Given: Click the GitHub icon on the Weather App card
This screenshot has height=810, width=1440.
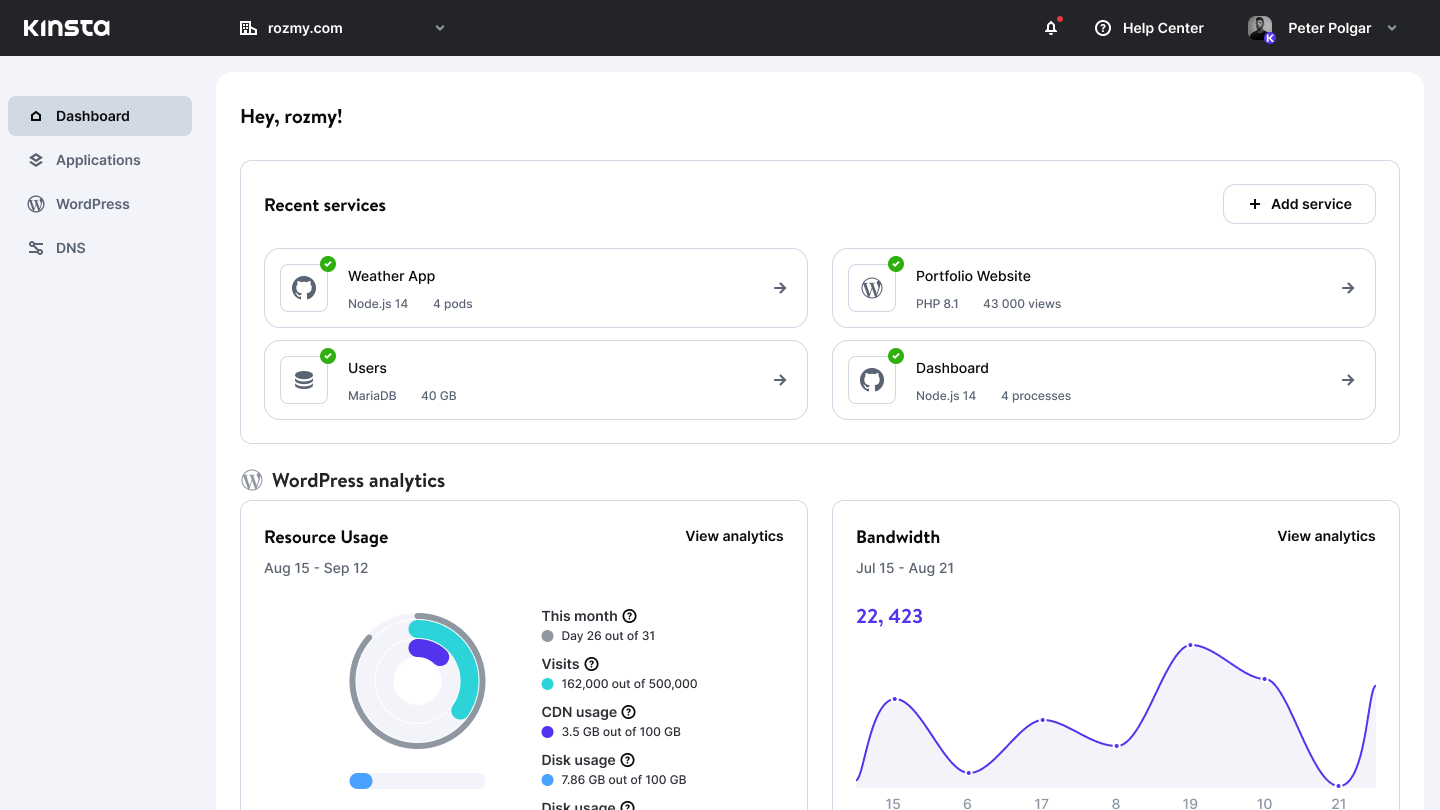Looking at the screenshot, I should coord(303,287).
